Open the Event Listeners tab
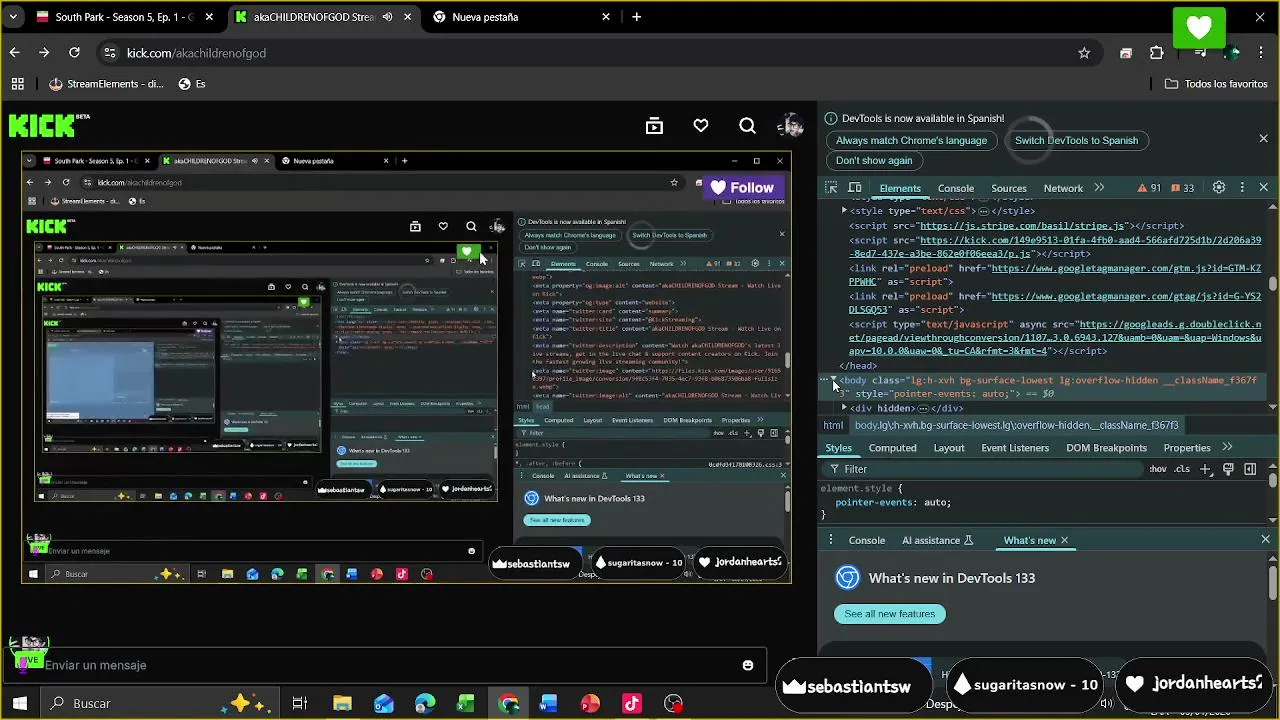The height and width of the screenshot is (720, 1280). point(1015,448)
